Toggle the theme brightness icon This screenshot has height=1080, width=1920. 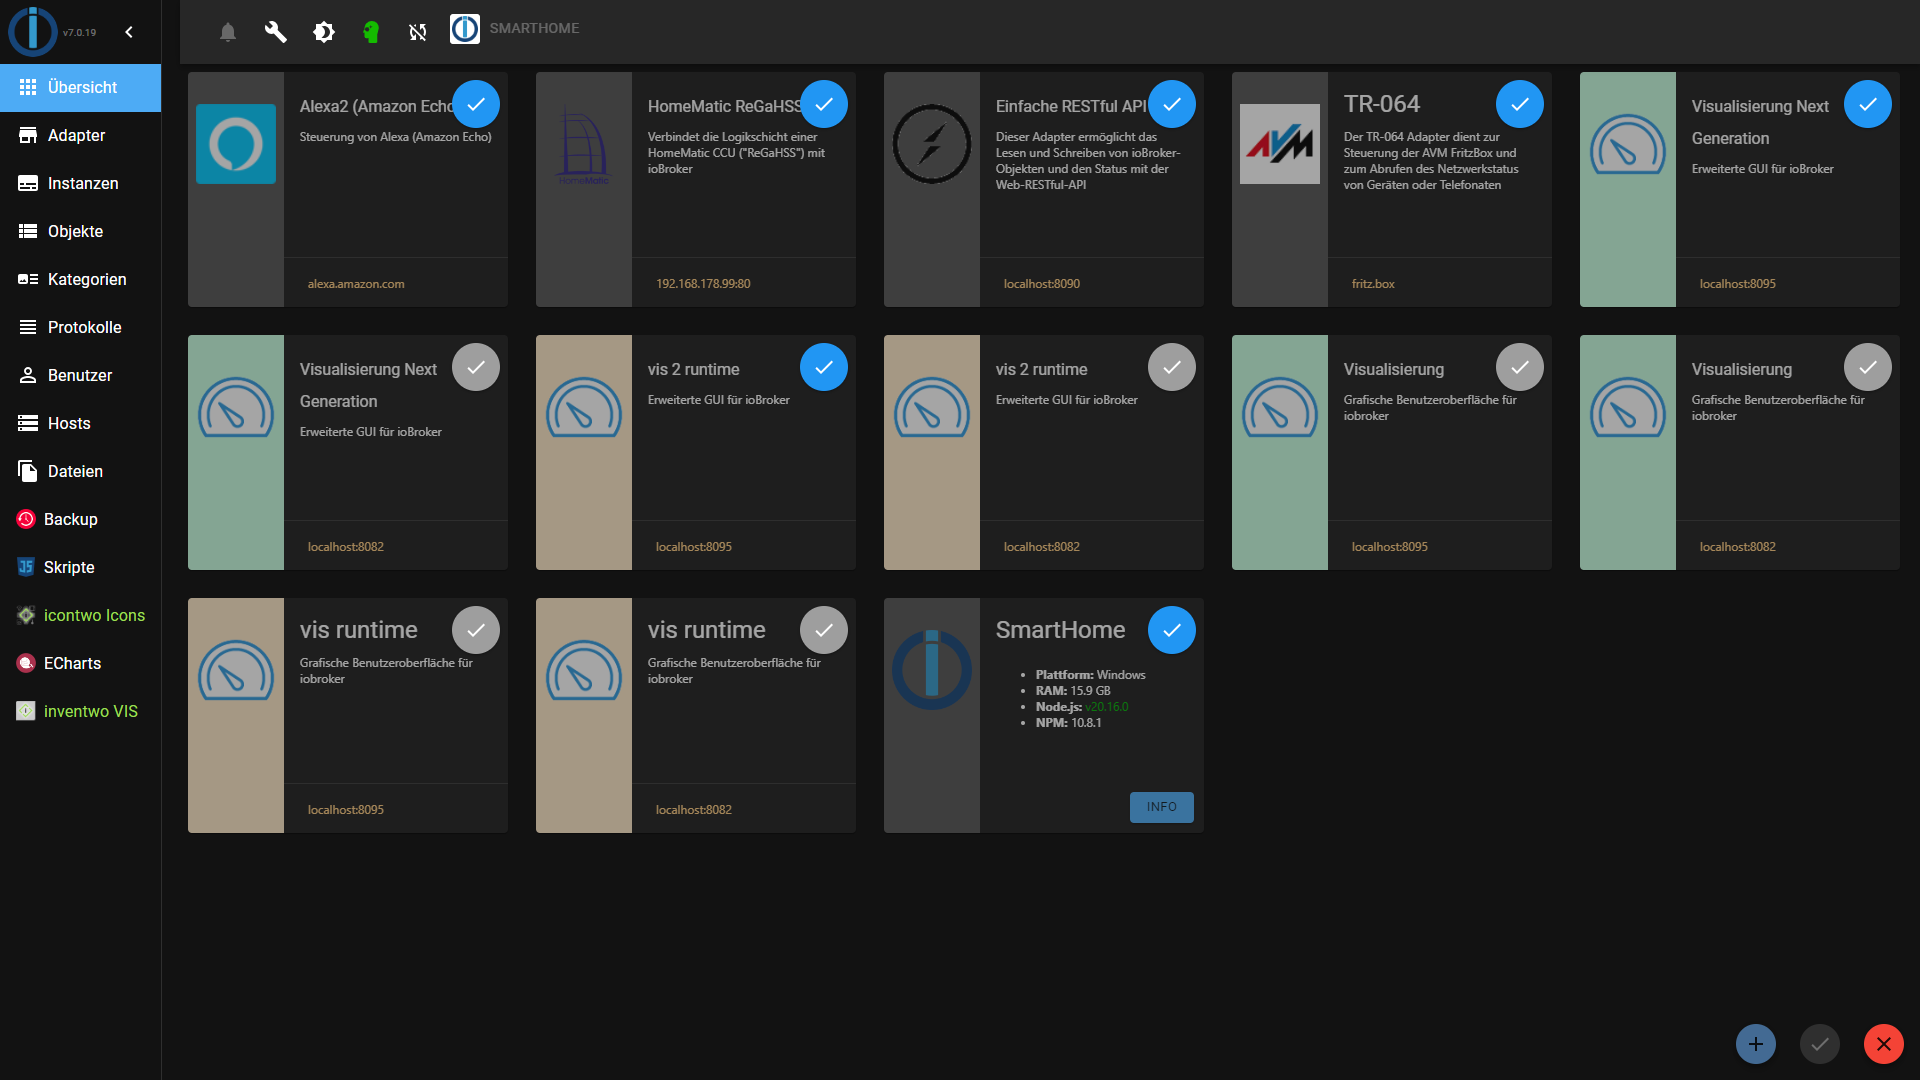(323, 32)
